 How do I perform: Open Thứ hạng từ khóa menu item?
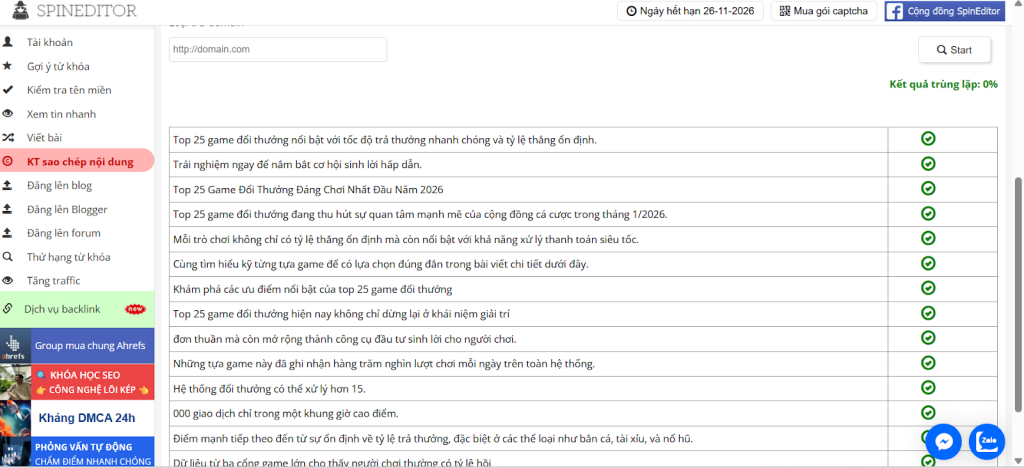[68, 257]
